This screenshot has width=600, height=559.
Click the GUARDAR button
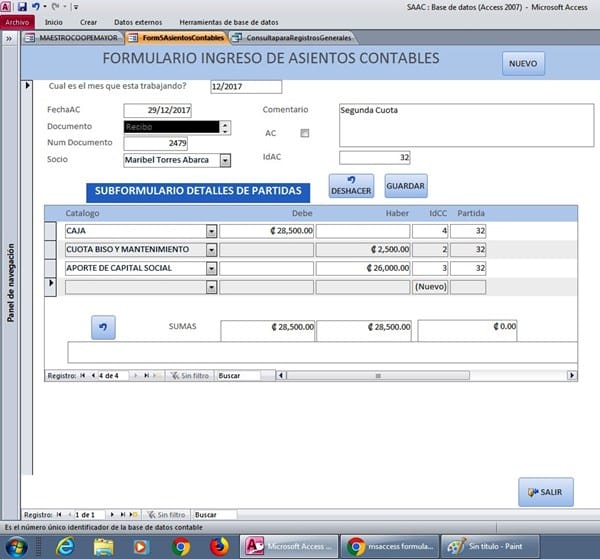click(x=405, y=186)
